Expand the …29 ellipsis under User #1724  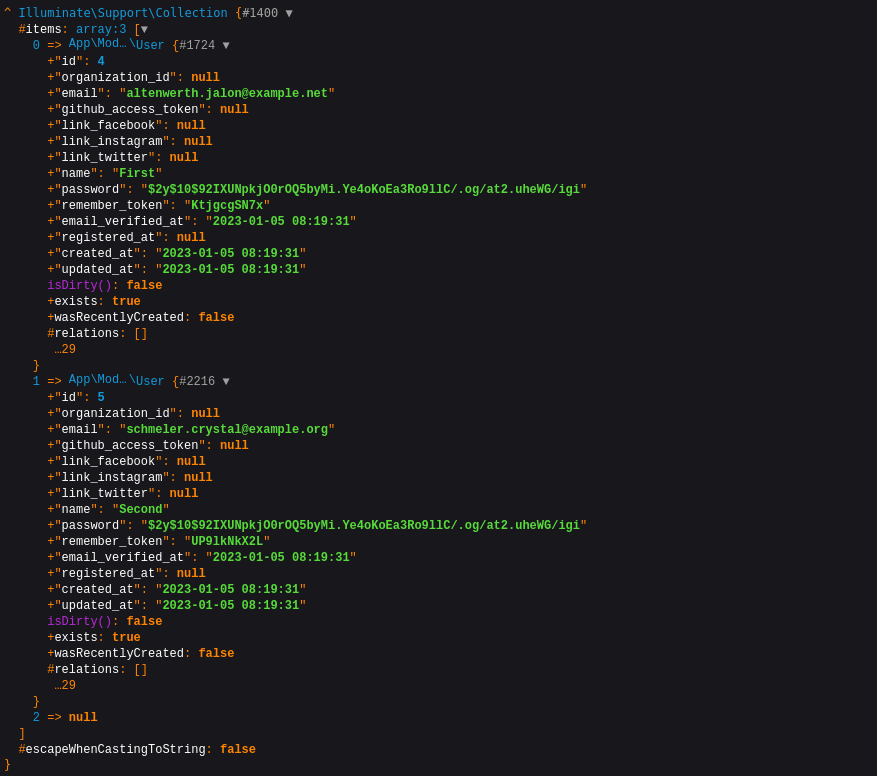tap(65, 350)
